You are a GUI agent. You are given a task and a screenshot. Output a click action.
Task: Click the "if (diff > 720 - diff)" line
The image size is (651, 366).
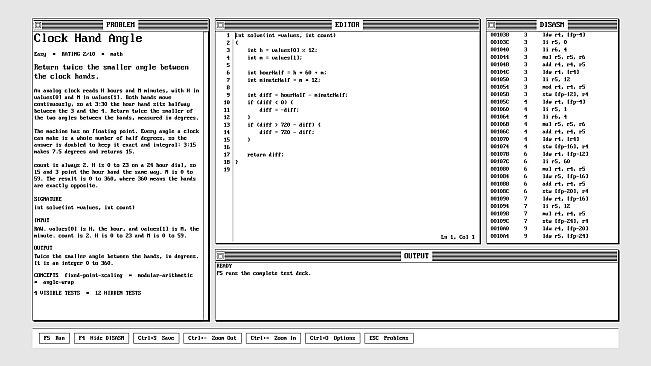click(x=284, y=125)
